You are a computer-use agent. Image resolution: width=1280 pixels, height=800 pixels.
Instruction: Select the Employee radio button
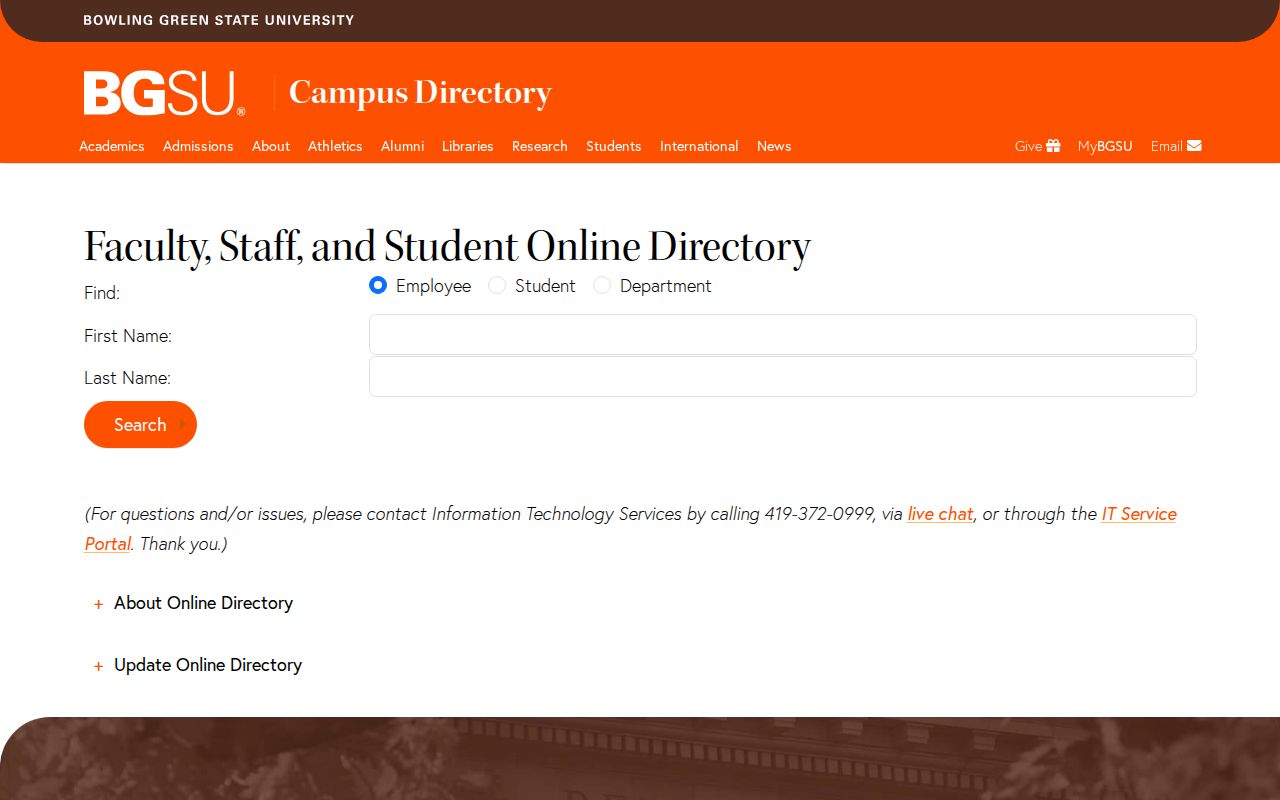point(378,285)
